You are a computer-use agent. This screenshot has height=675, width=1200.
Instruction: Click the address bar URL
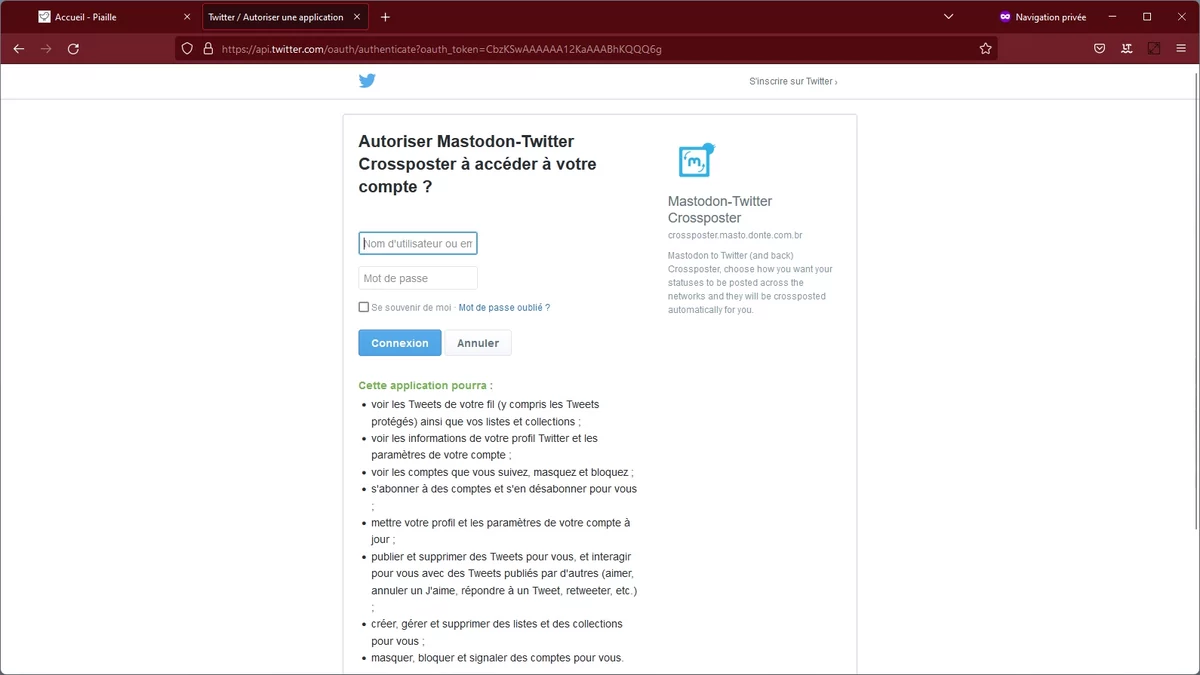(441, 48)
